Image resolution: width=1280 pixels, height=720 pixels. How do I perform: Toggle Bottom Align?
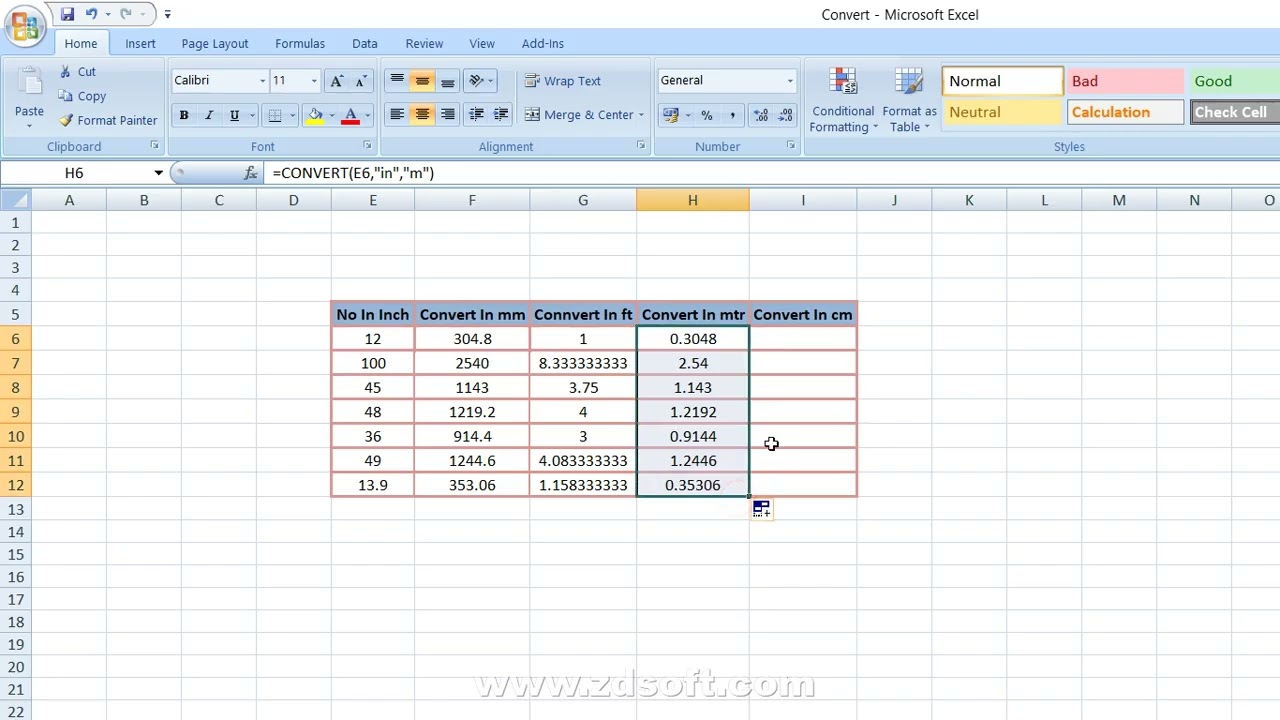click(x=447, y=81)
